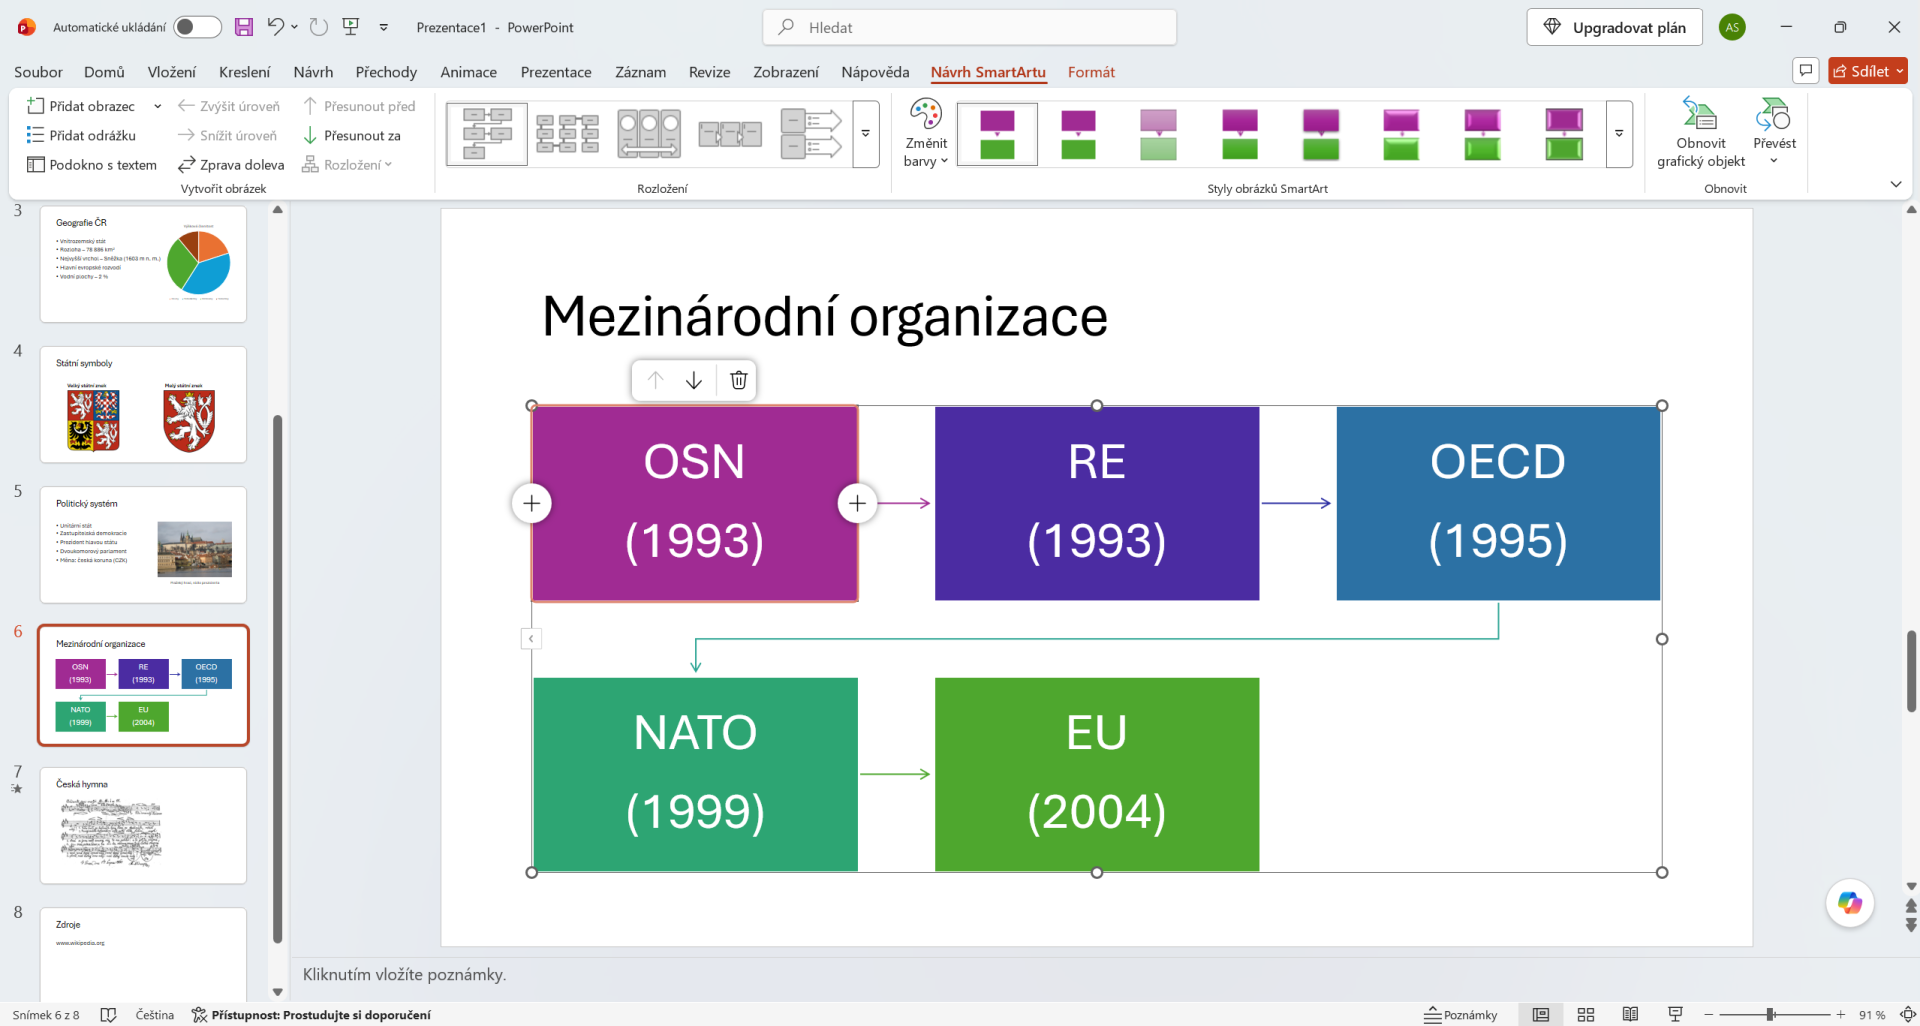The image size is (1920, 1026).
Task: Open the comments icon button
Action: pos(1805,70)
